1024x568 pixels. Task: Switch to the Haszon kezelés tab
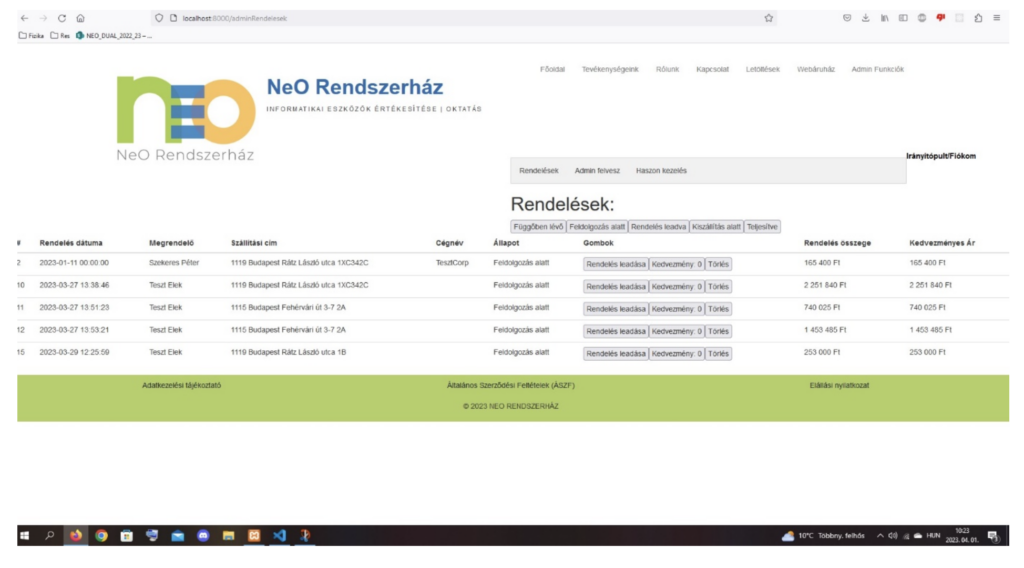pos(661,171)
